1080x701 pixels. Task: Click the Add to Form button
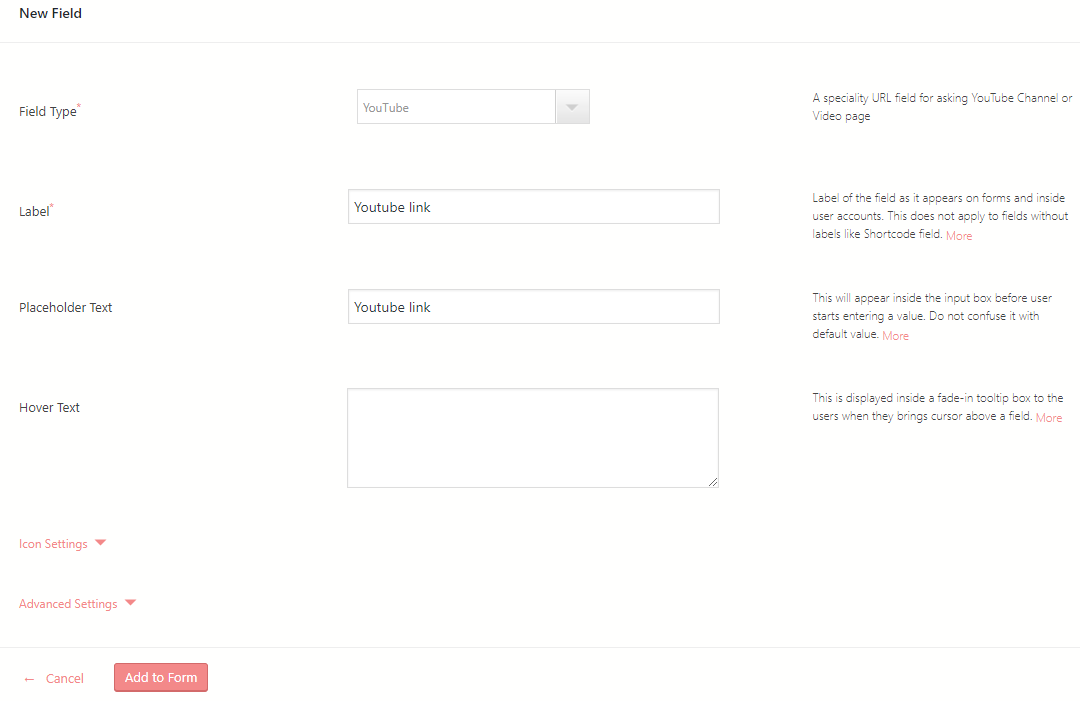pyautogui.click(x=160, y=677)
